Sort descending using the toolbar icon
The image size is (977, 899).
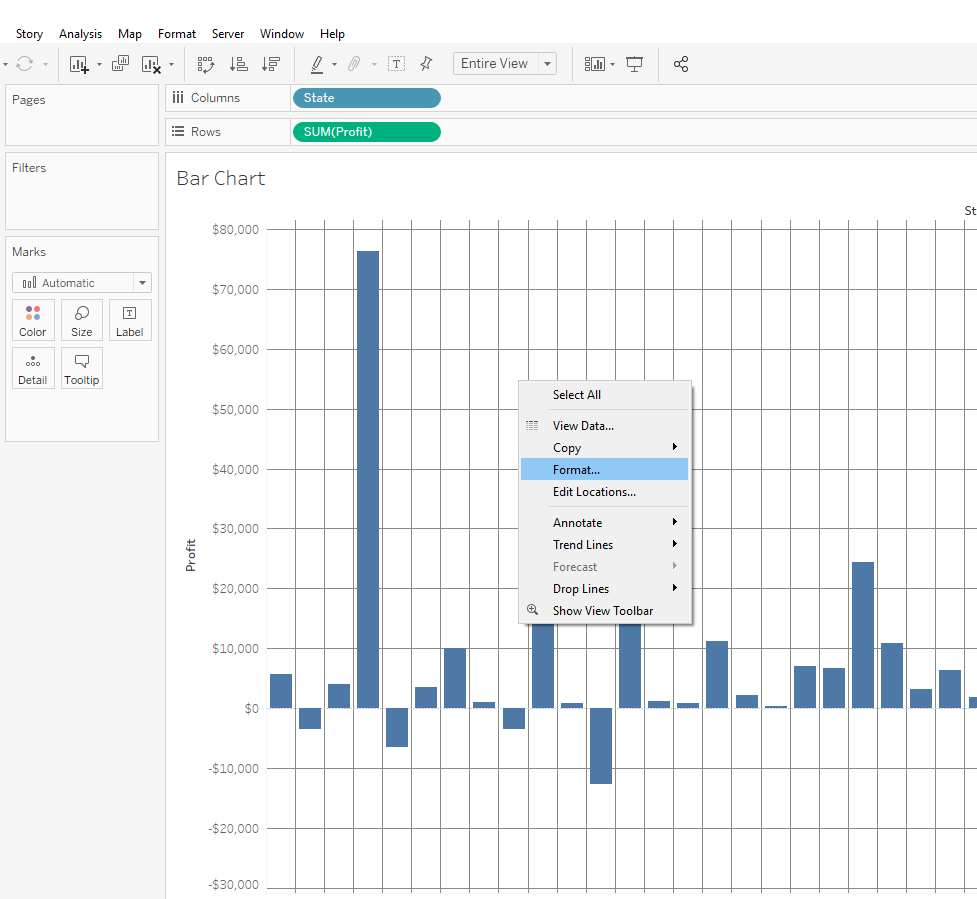click(x=271, y=64)
